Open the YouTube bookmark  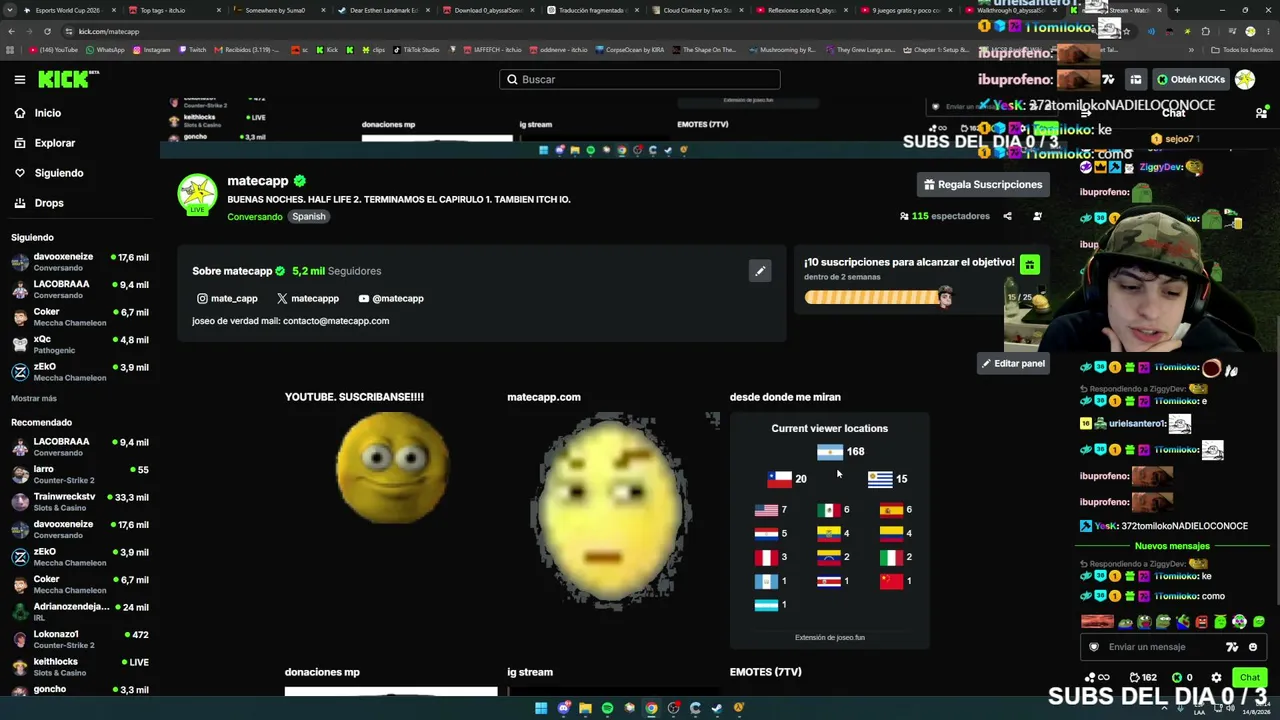(x=54, y=50)
